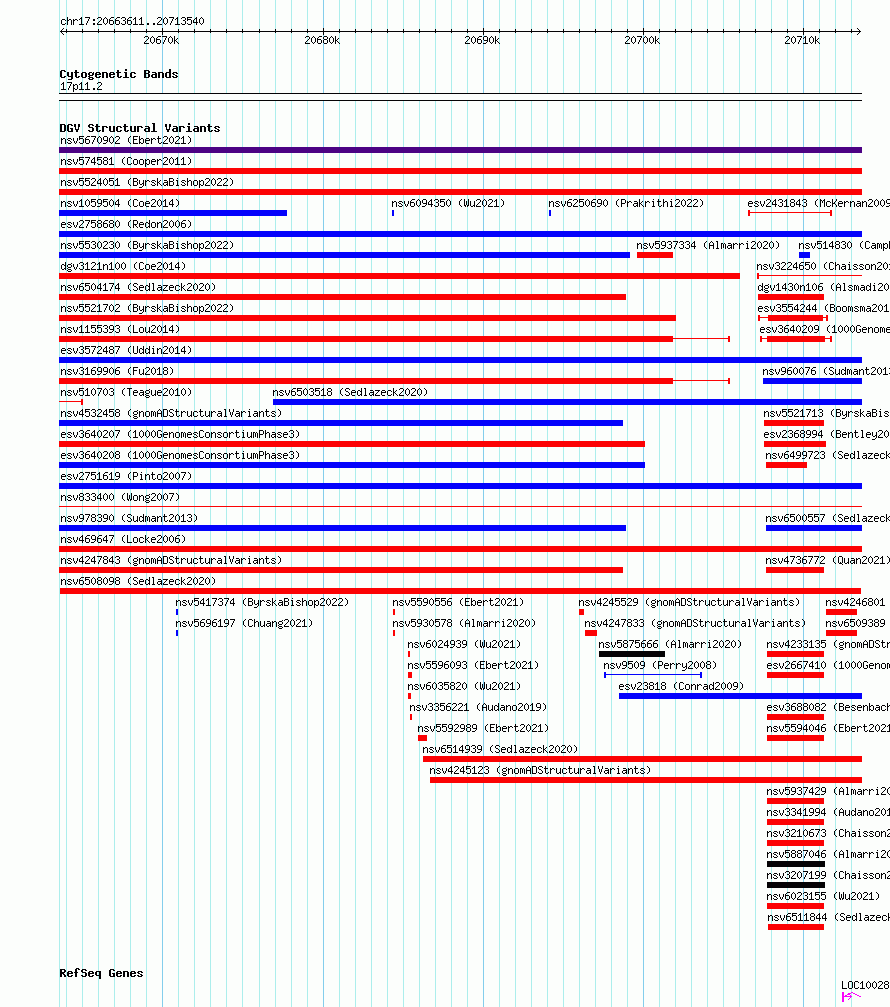Viewport: 890px width, 1007px height.
Task: Click the Cytogenetic Bands track title
Action: click(x=119, y=74)
